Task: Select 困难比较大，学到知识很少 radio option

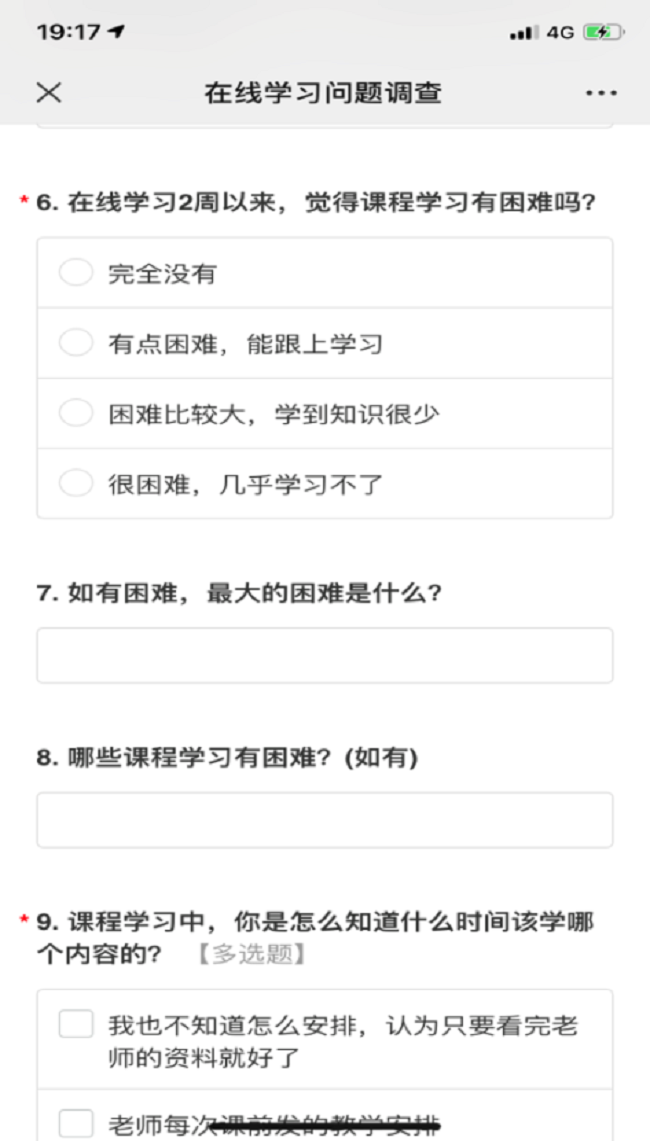Action: [76, 413]
